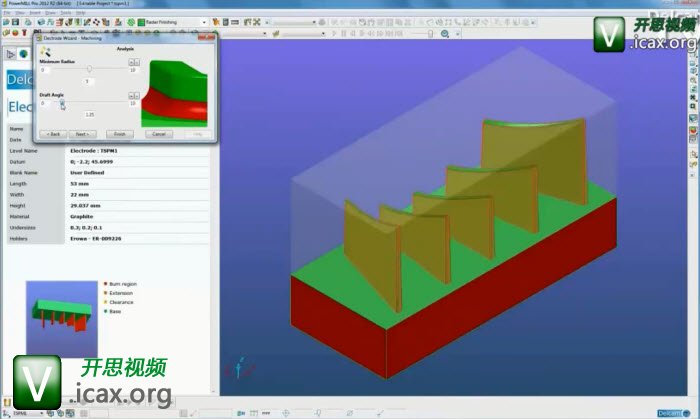Select the 'Erowa - ER-009226' holder value
The width and height of the screenshot is (700, 419).
(x=96, y=239)
